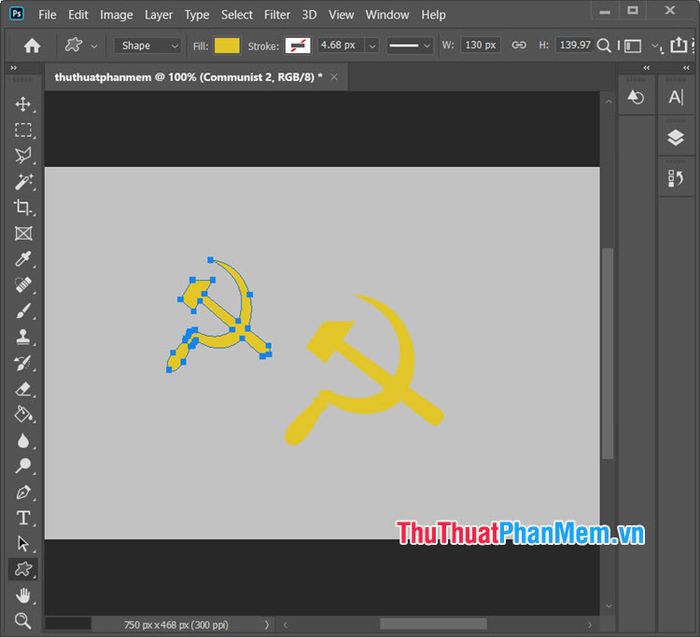Select the Brush tool

click(23, 311)
